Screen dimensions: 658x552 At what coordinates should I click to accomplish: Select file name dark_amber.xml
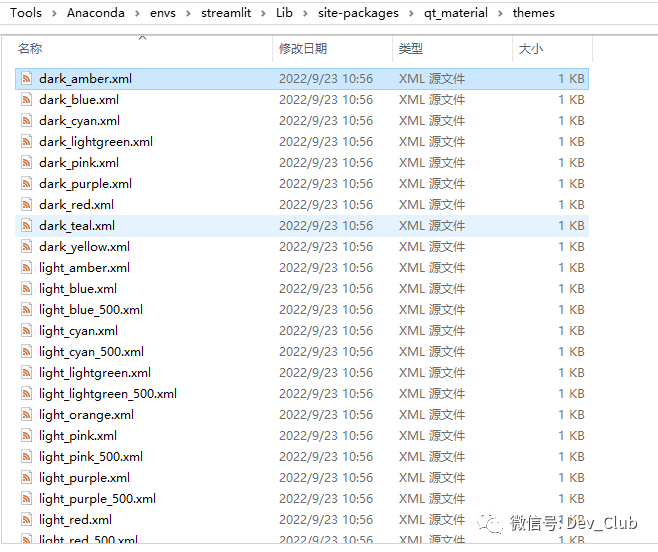85,78
